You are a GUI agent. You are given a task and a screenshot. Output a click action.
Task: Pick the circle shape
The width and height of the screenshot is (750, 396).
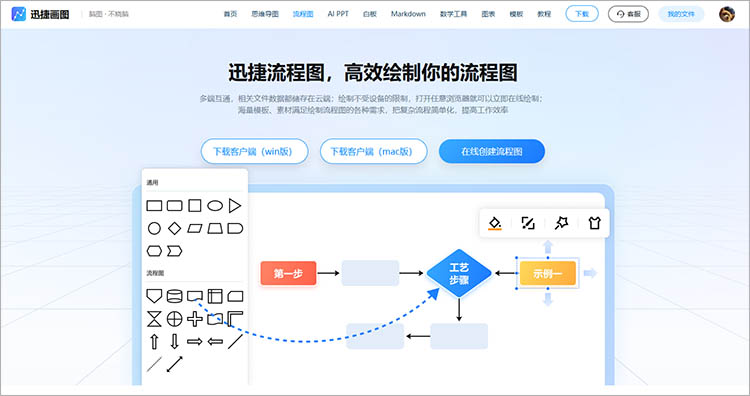154,229
